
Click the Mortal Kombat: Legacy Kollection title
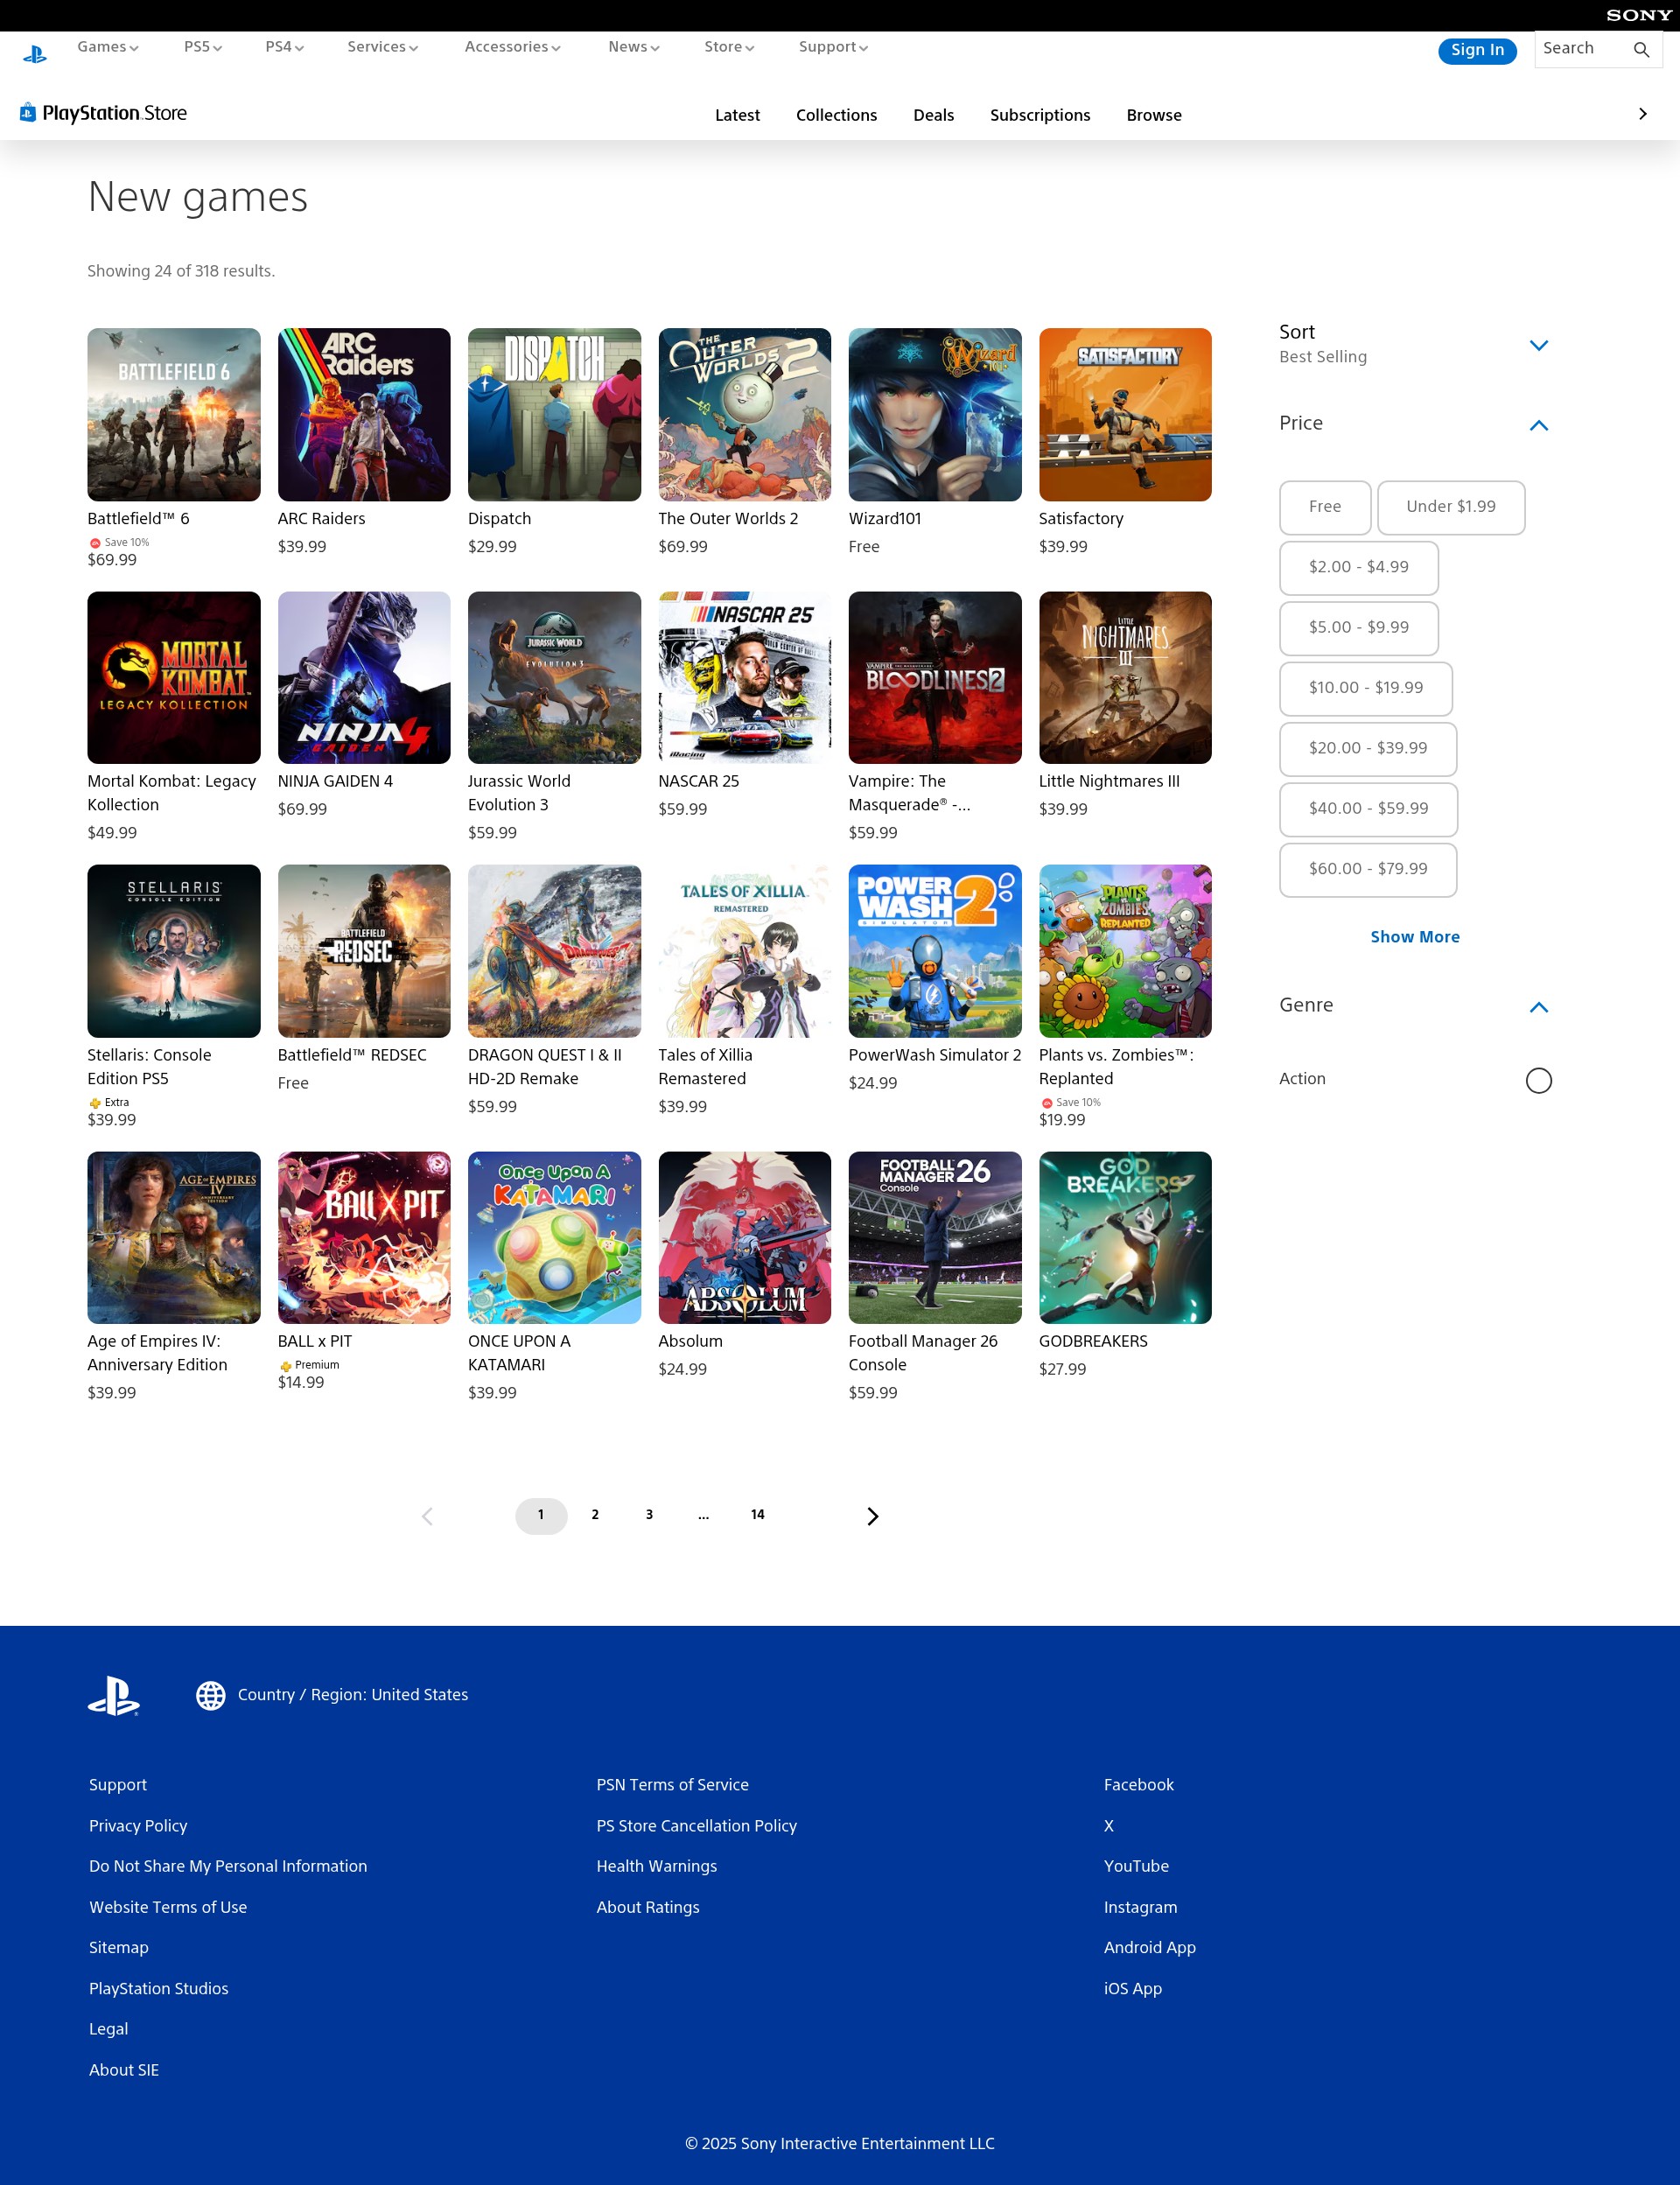(172, 794)
